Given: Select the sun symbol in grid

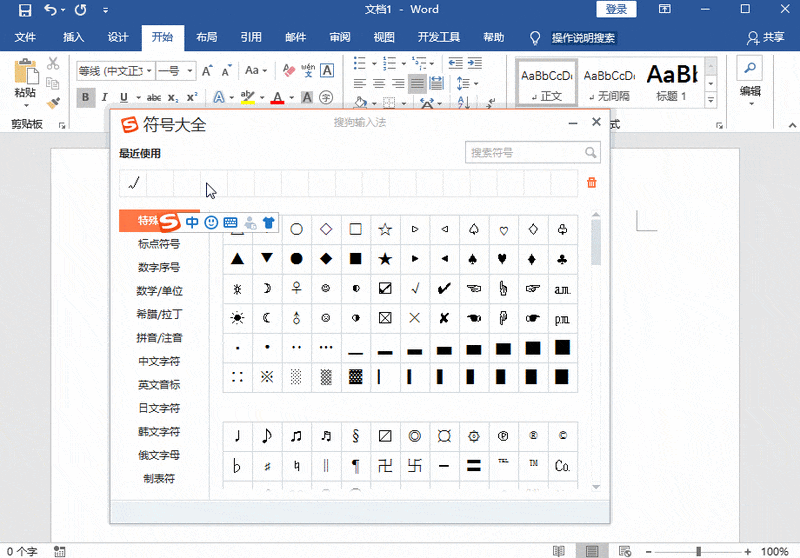Looking at the screenshot, I should point(237,318).
